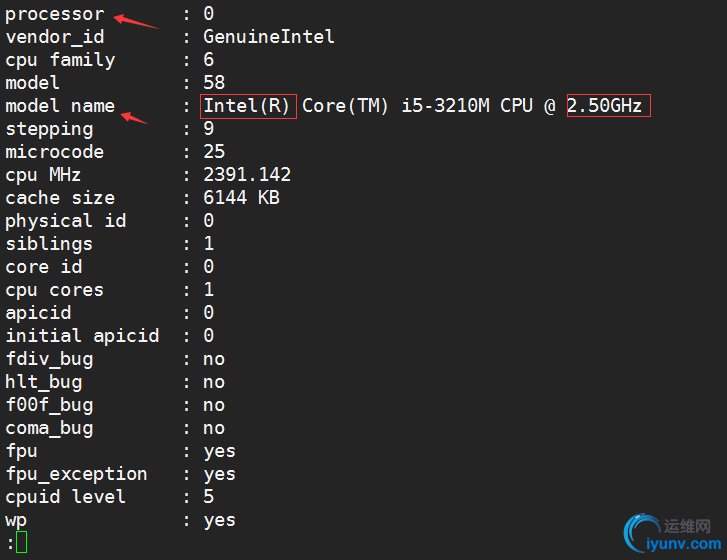Select the '6144 KB' cache value
This screenshot has width=727, height=560.
pyautogui.click(x=242, y=197)
